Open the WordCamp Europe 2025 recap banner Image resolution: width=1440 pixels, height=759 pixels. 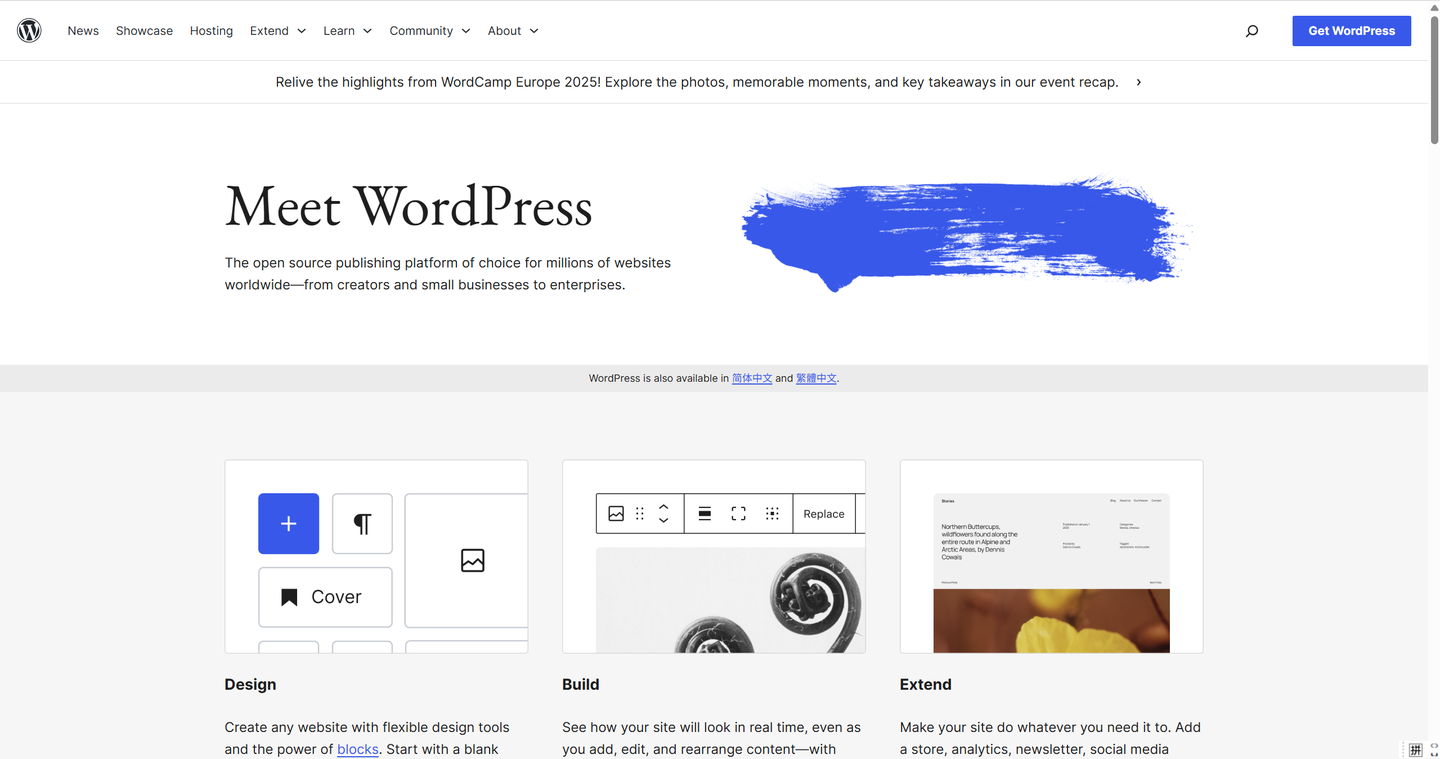697,82
